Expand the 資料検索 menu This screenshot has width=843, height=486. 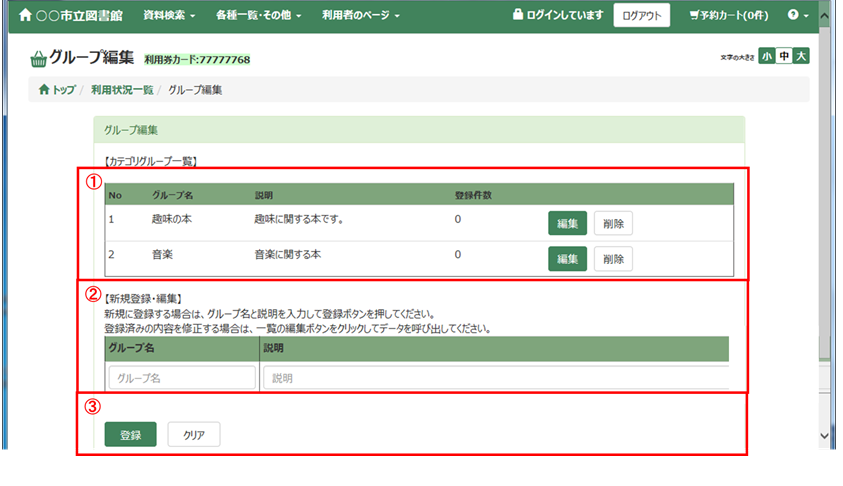point(169,16)
